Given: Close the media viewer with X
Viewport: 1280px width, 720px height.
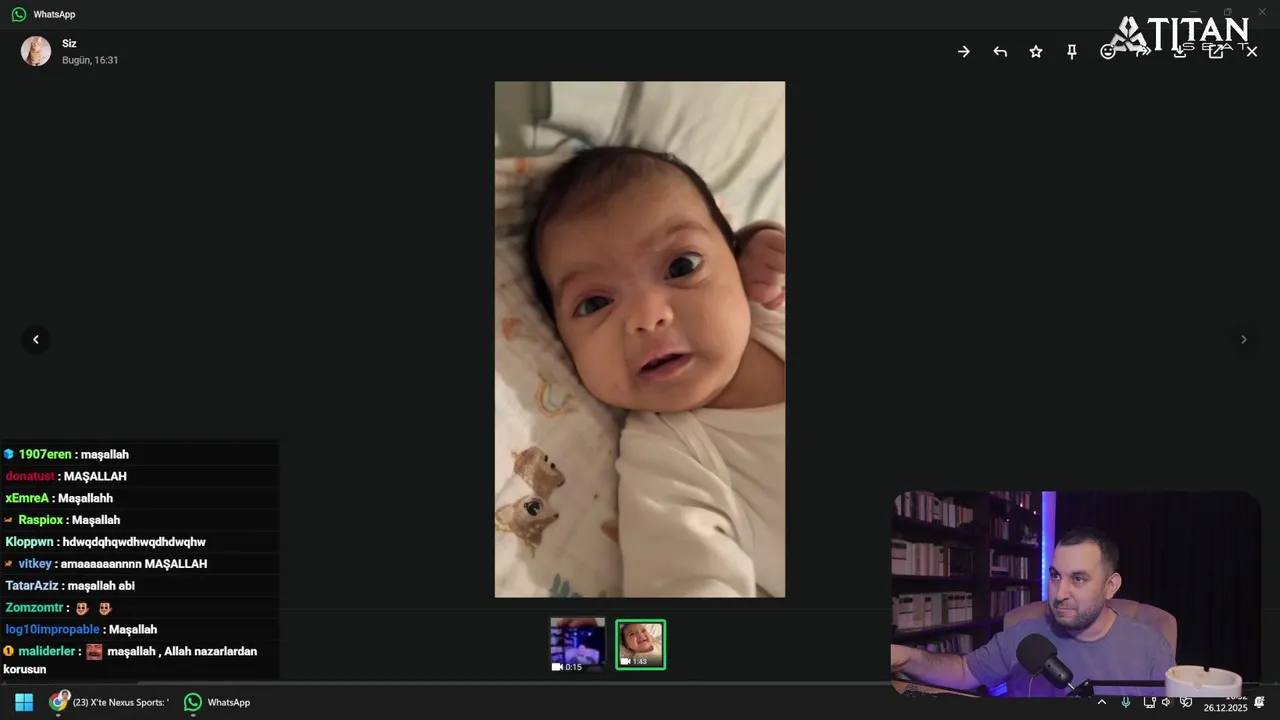Looking at the screenshot, I should click(1252, 52).
